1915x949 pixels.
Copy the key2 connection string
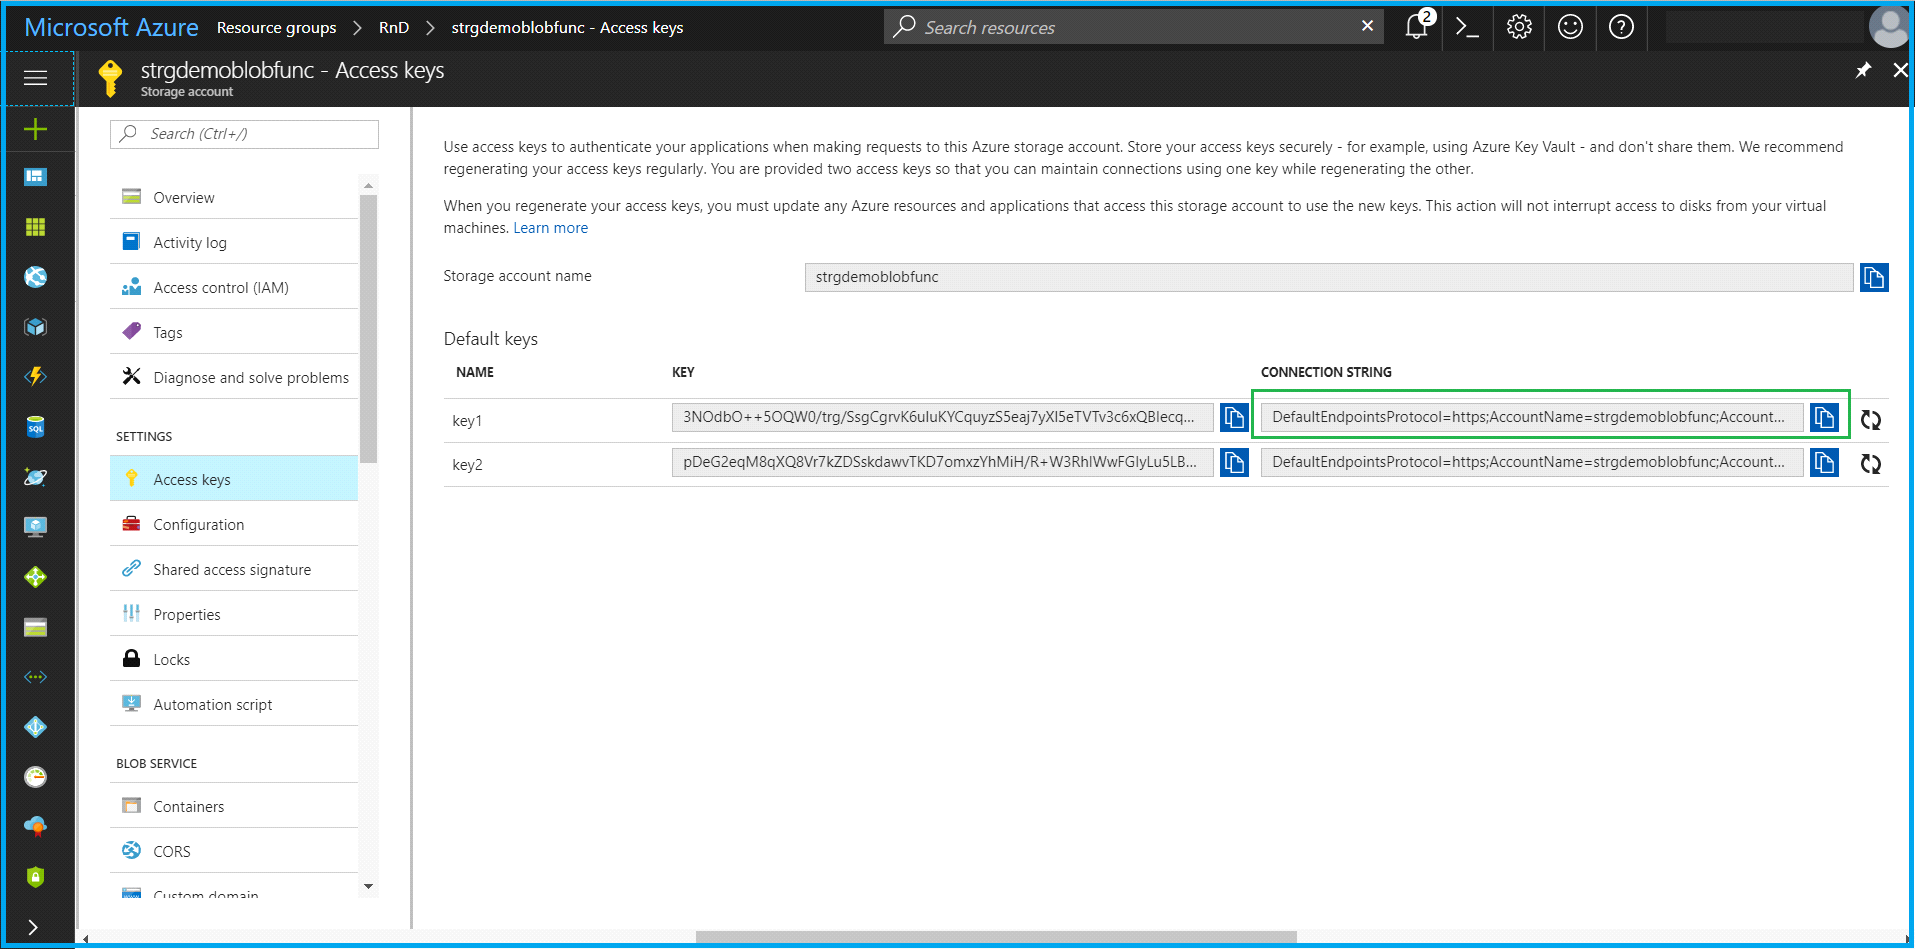click(x=1824, y=462)
